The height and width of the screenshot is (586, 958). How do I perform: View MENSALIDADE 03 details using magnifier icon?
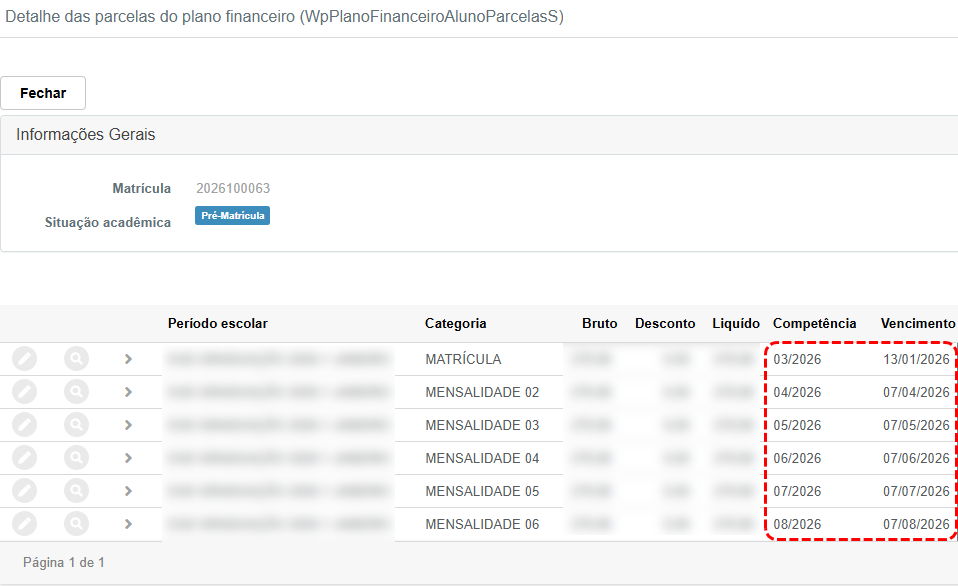pyautogui.click(x=76, y=425)
